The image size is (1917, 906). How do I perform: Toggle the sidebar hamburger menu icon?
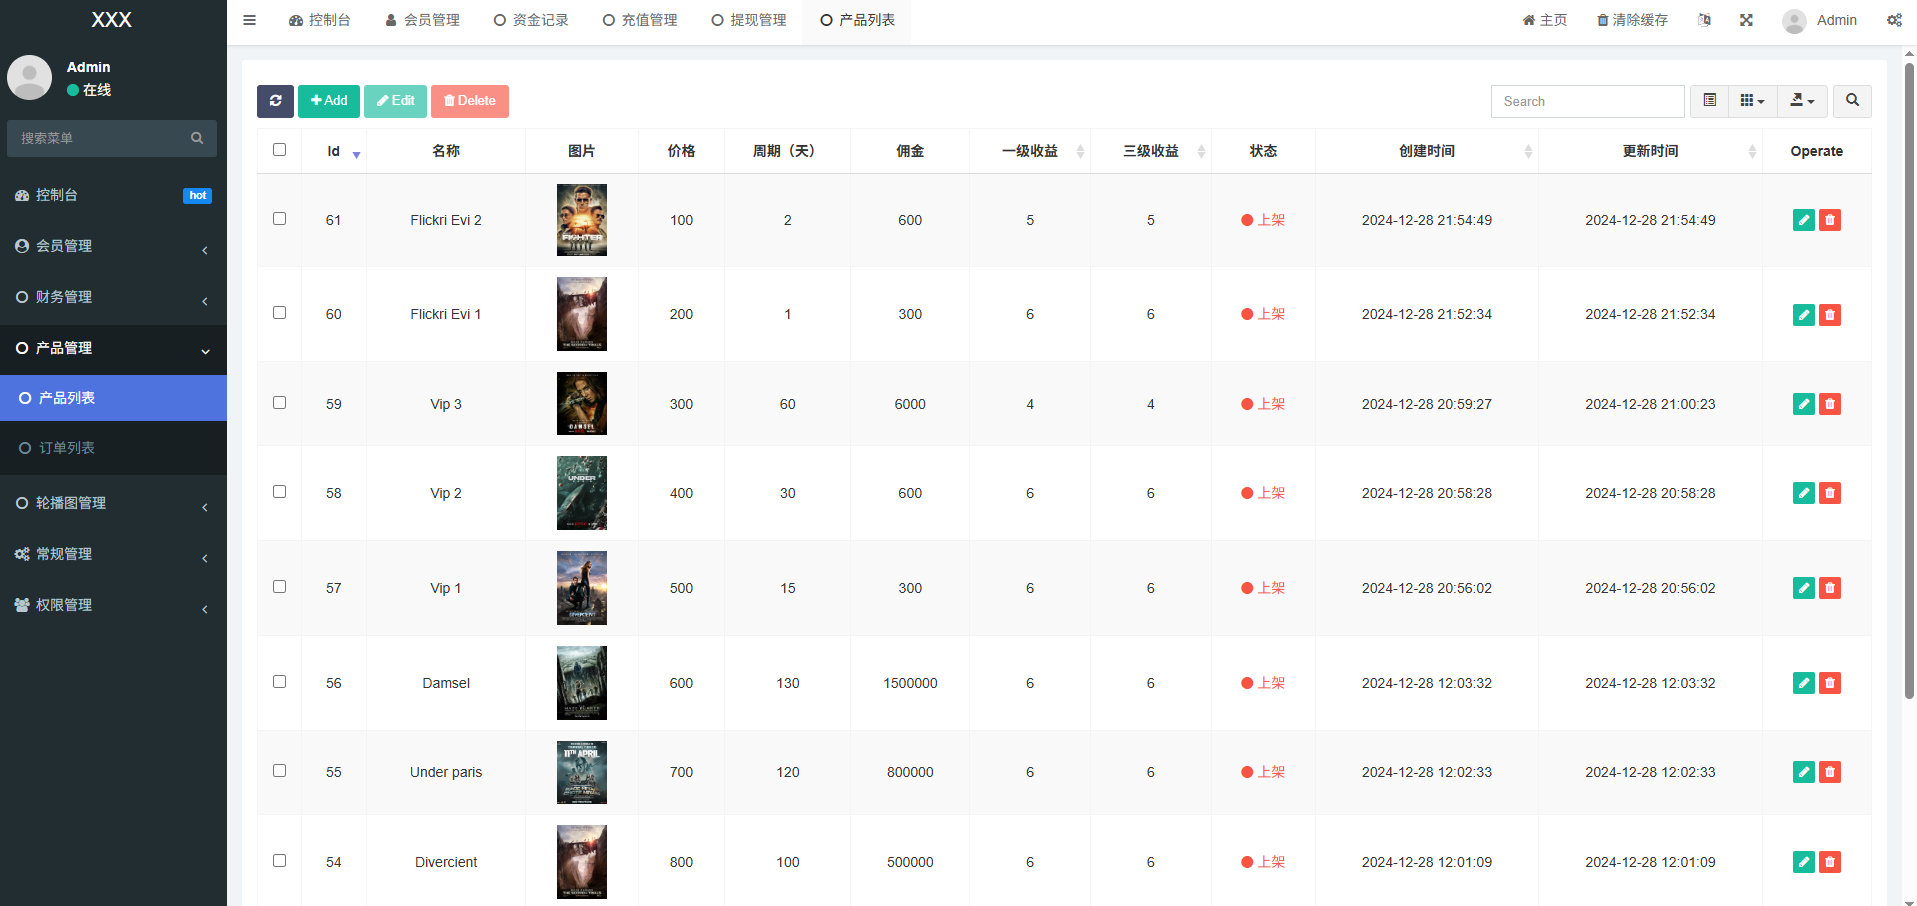tap(250, 20)
